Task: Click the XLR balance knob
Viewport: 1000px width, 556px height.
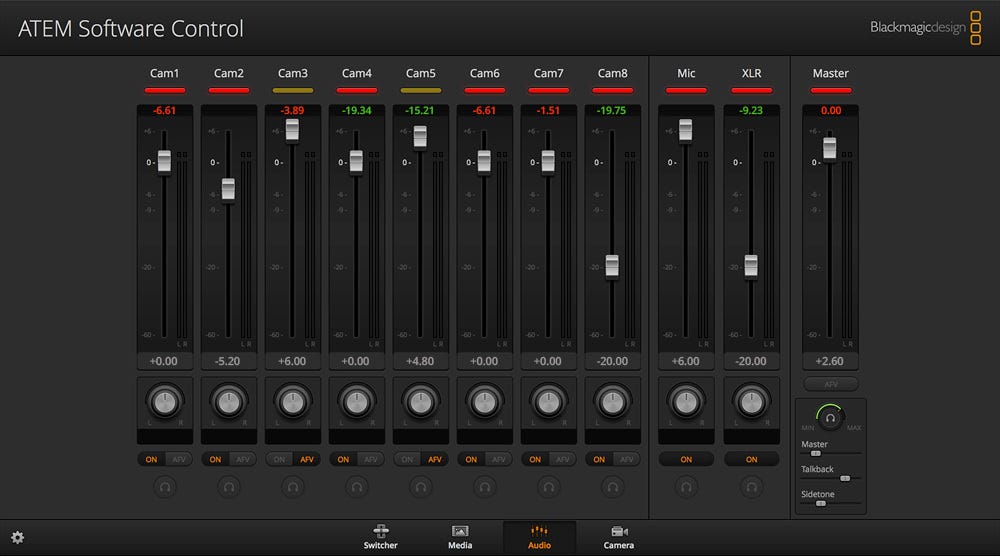Action: pyautogui.click(x=751, y=402)
